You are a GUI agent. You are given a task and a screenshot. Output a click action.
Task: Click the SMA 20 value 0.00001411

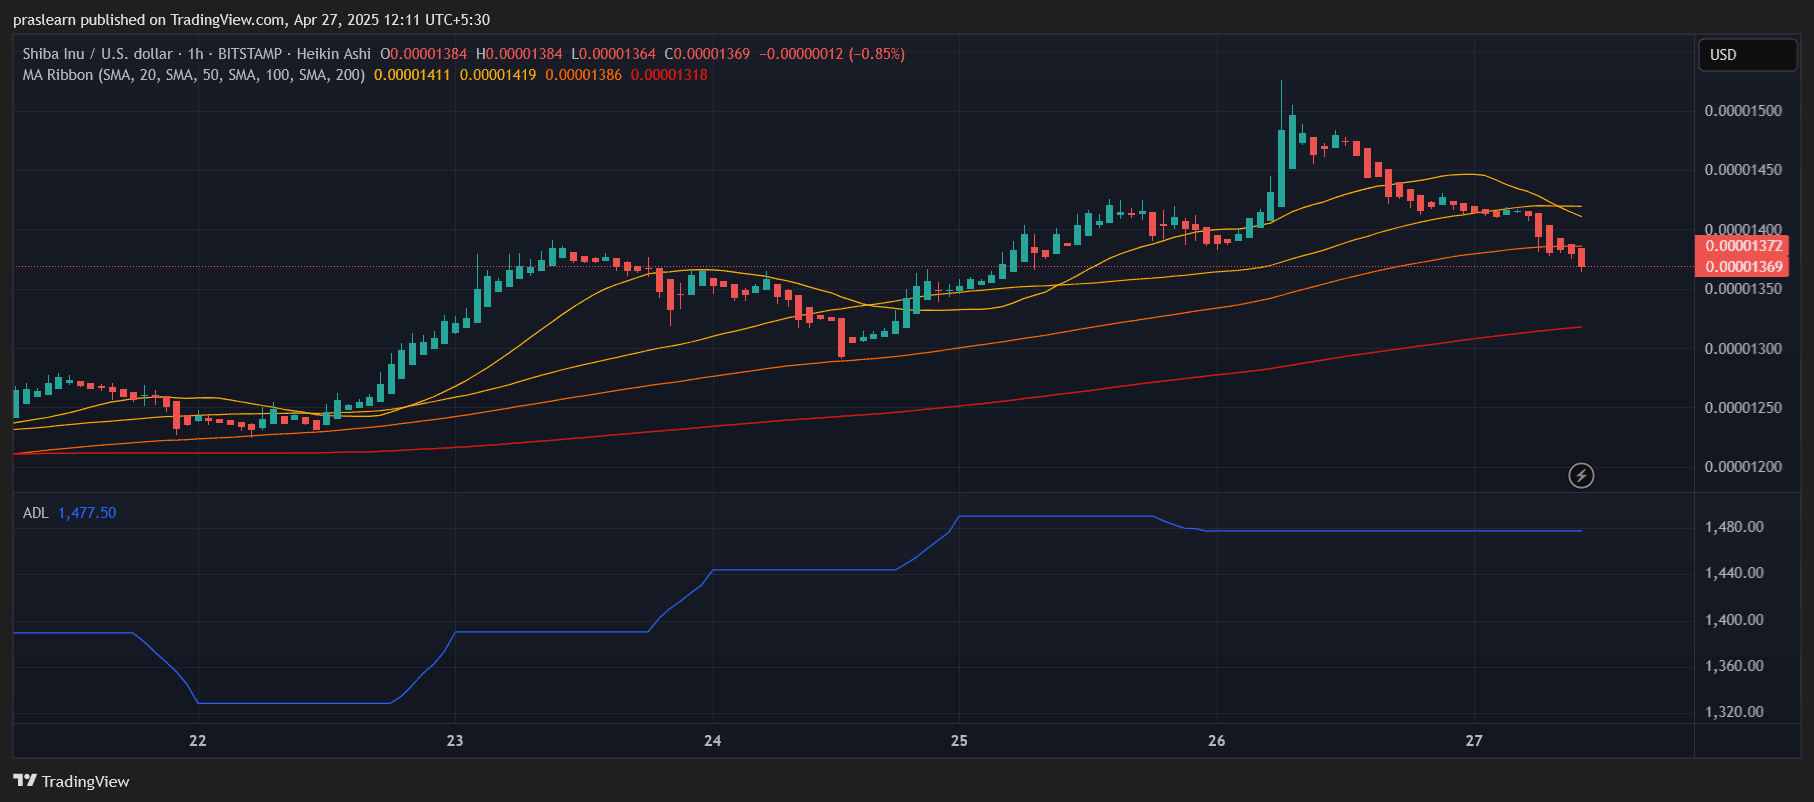coord(412,75)
